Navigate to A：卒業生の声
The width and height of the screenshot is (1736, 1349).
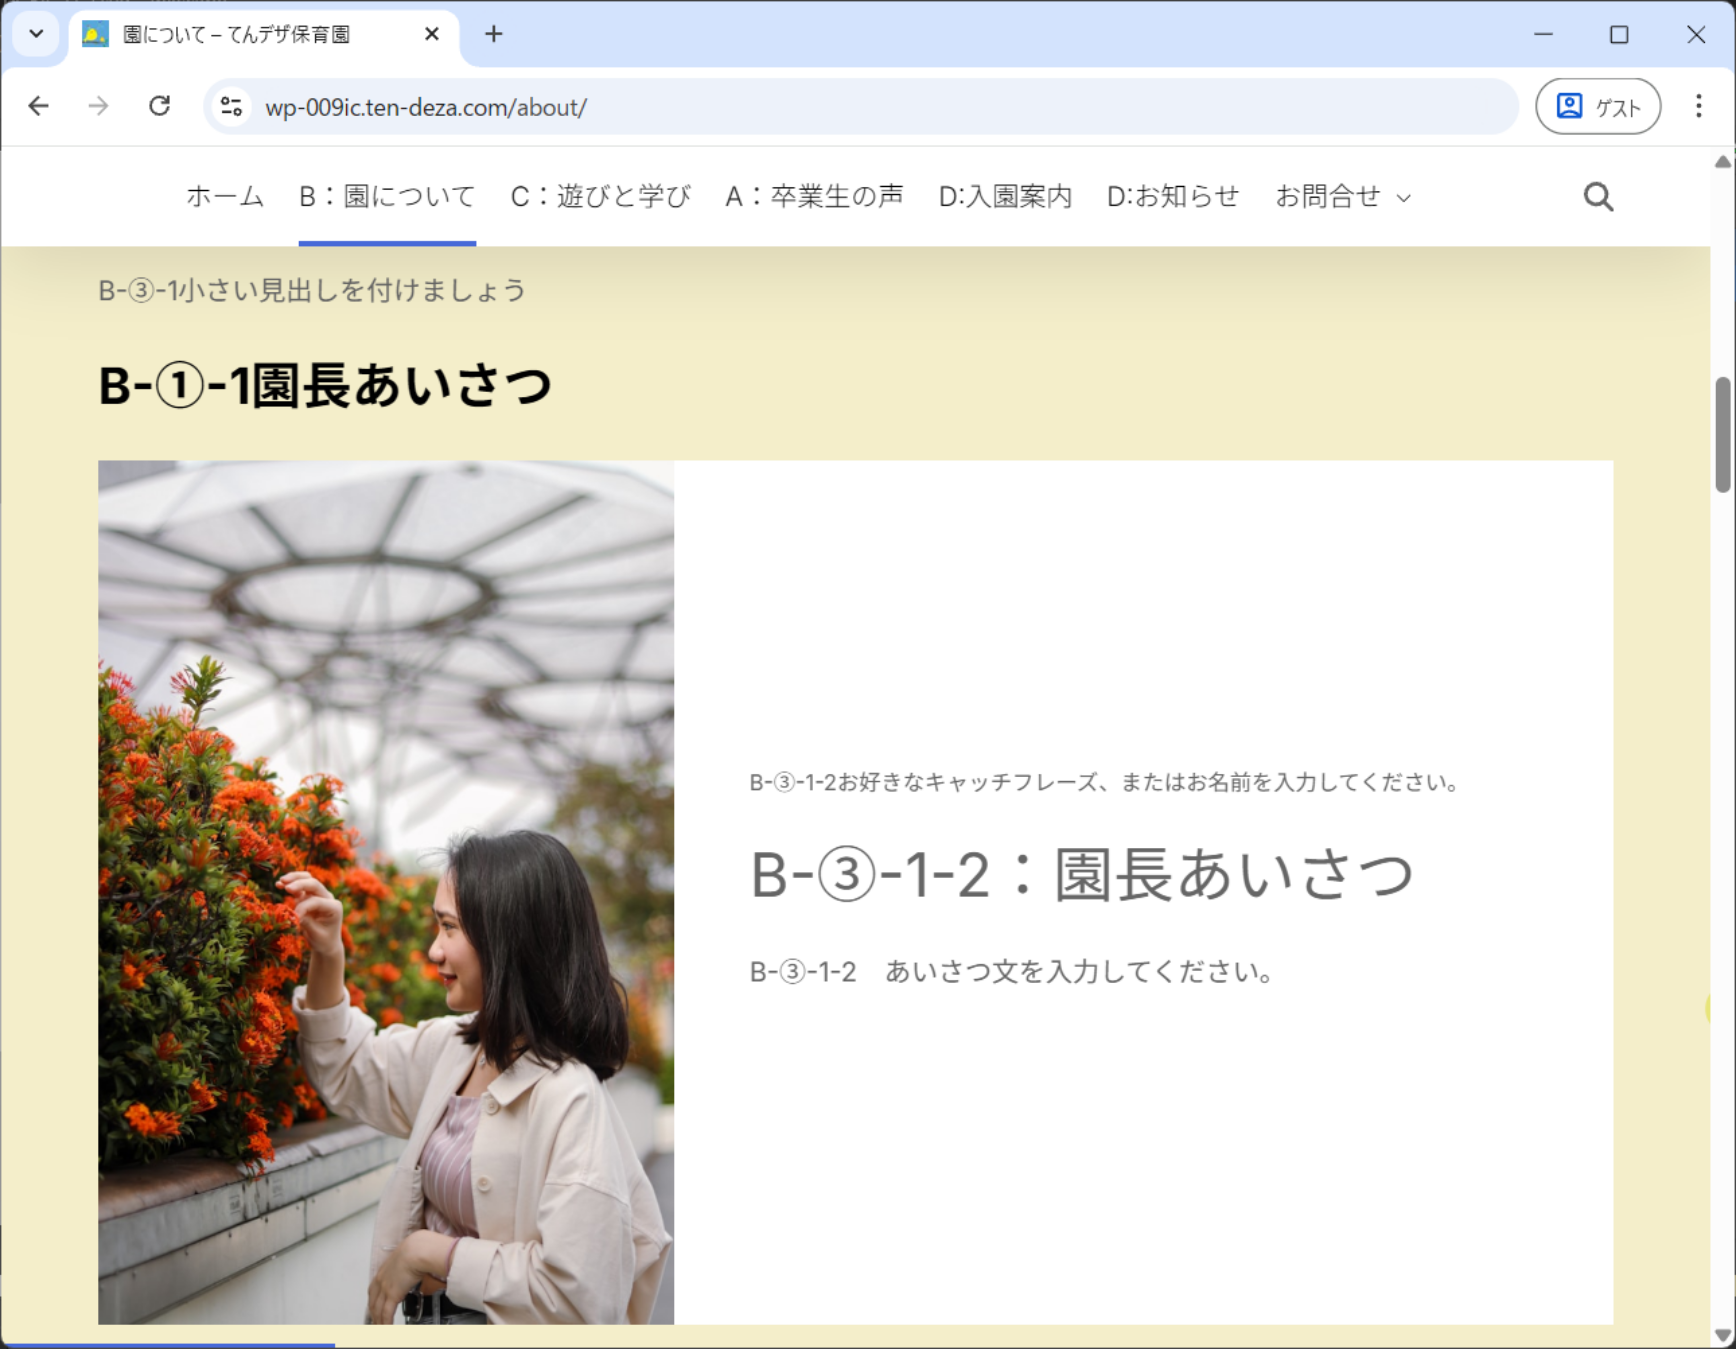(x=814, y=196)
